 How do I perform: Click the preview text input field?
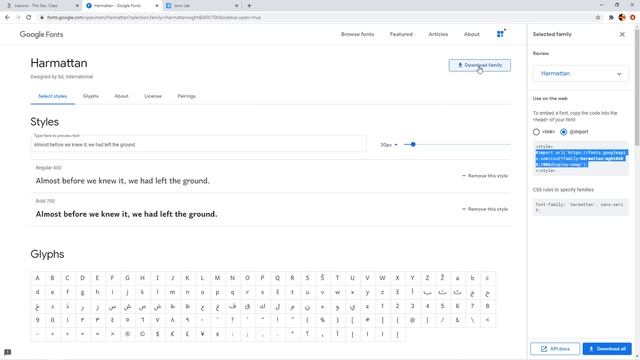pyautogui.click(x=198, y=144)
